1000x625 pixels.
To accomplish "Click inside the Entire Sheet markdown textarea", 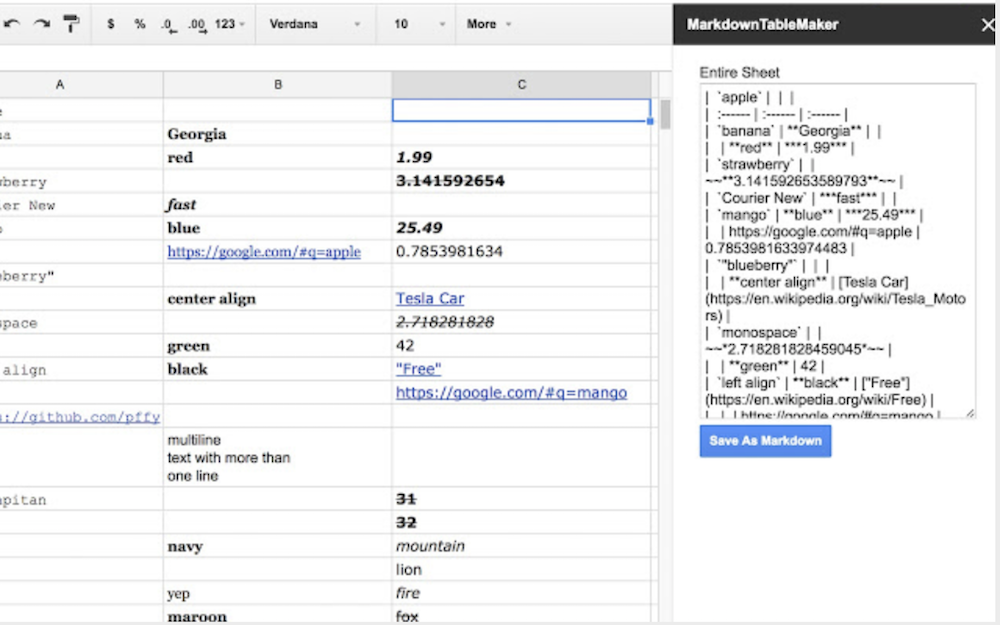I will coord(837,250).
